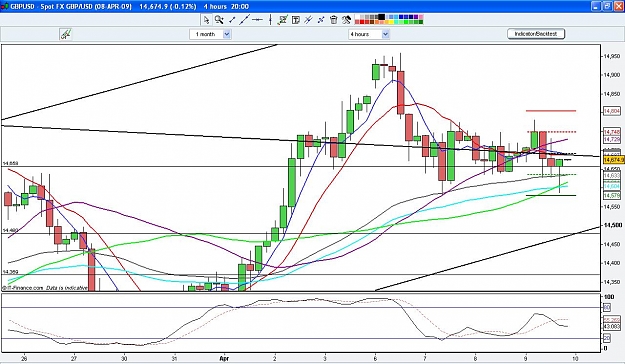Click the stochastic 80 level label

pos(607,307)
